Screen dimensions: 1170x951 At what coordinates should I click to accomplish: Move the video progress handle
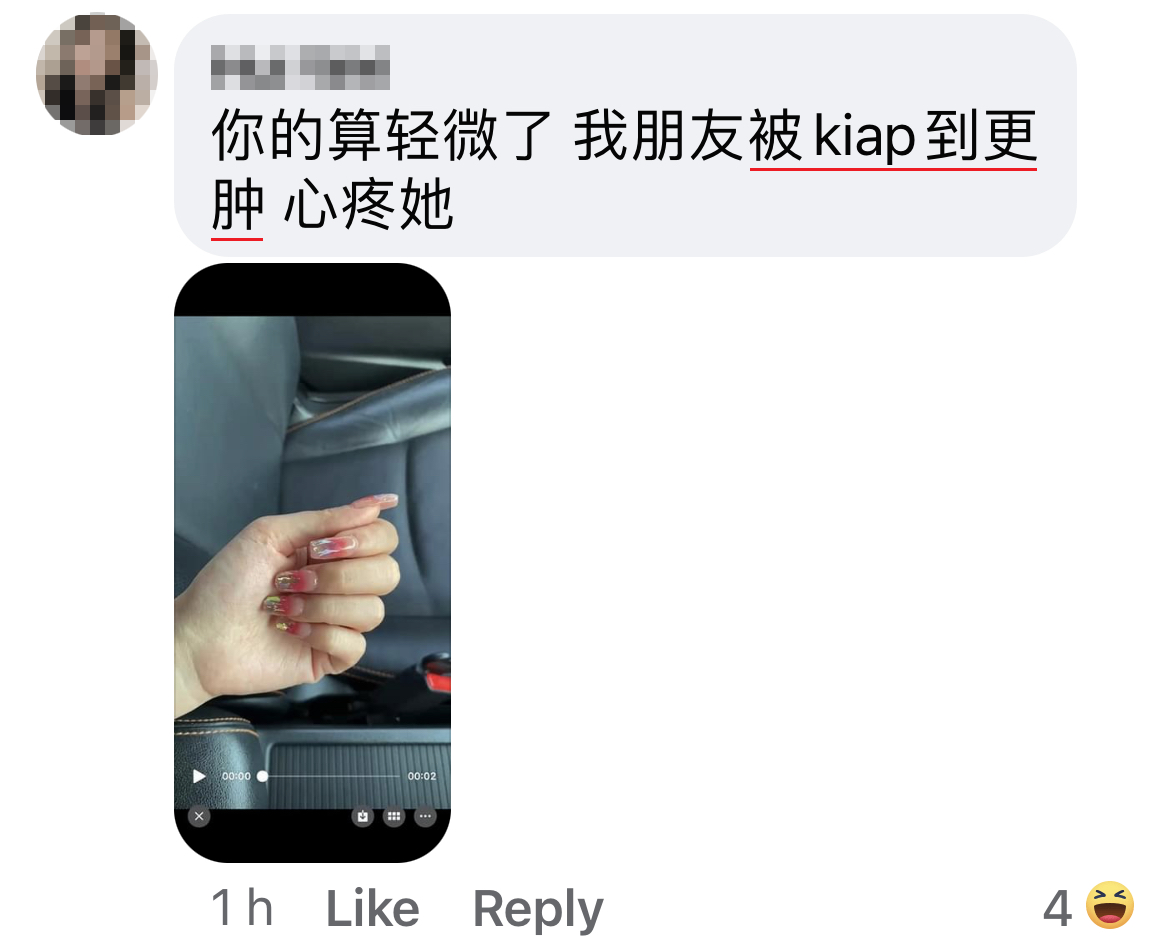coord(263,776)
